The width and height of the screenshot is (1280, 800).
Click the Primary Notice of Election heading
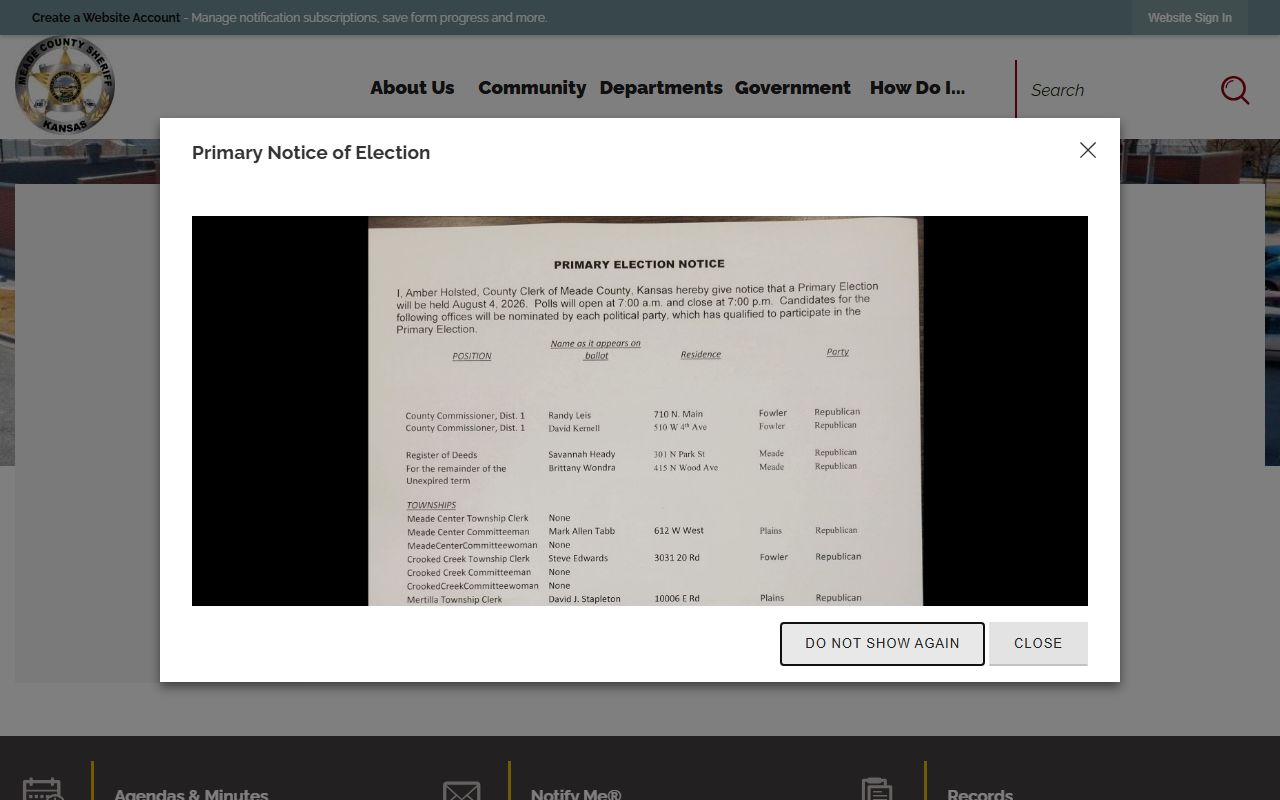coord(311,152)
